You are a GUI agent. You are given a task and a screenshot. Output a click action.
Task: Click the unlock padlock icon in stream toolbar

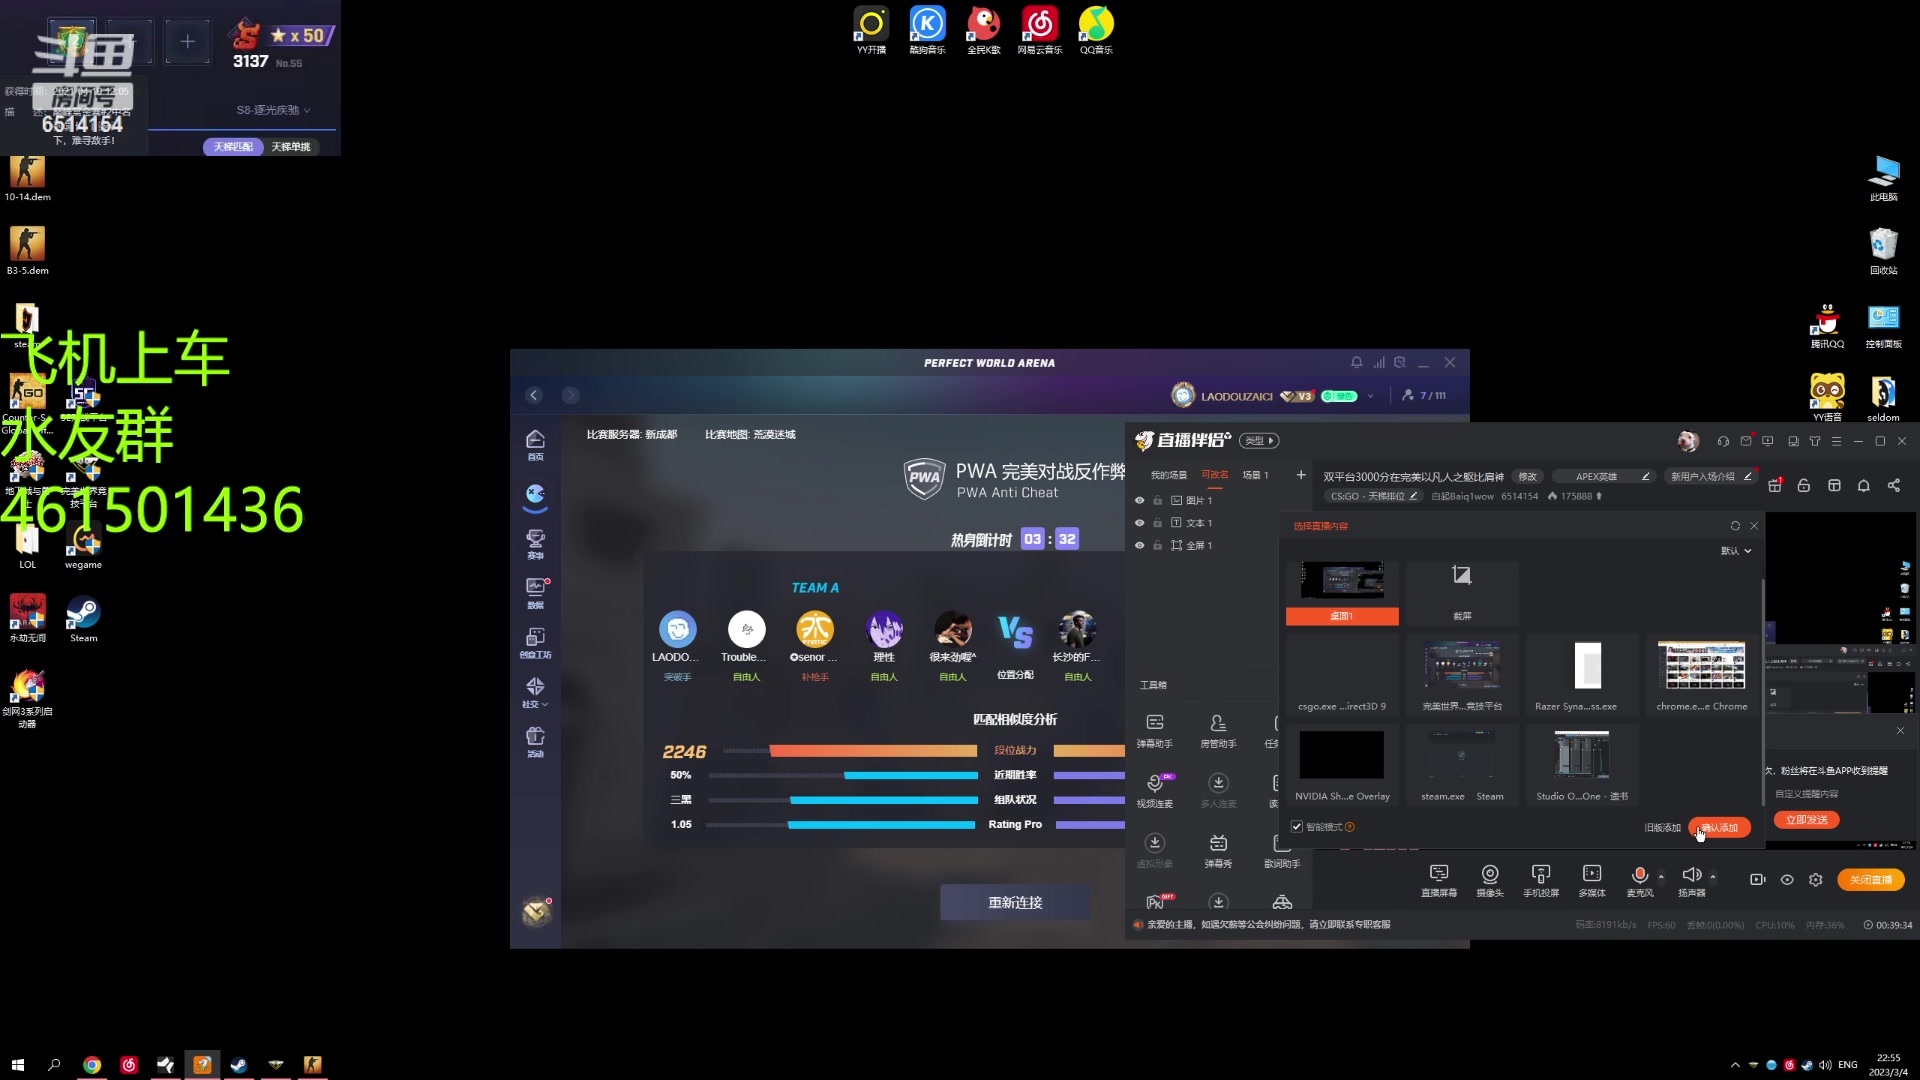point(1804,485)
